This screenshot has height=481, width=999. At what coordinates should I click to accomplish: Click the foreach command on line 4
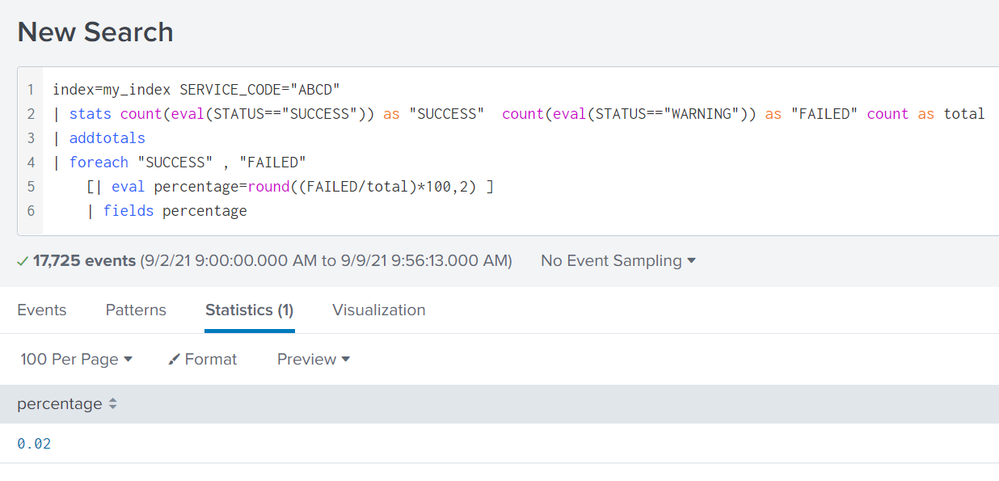98,162
